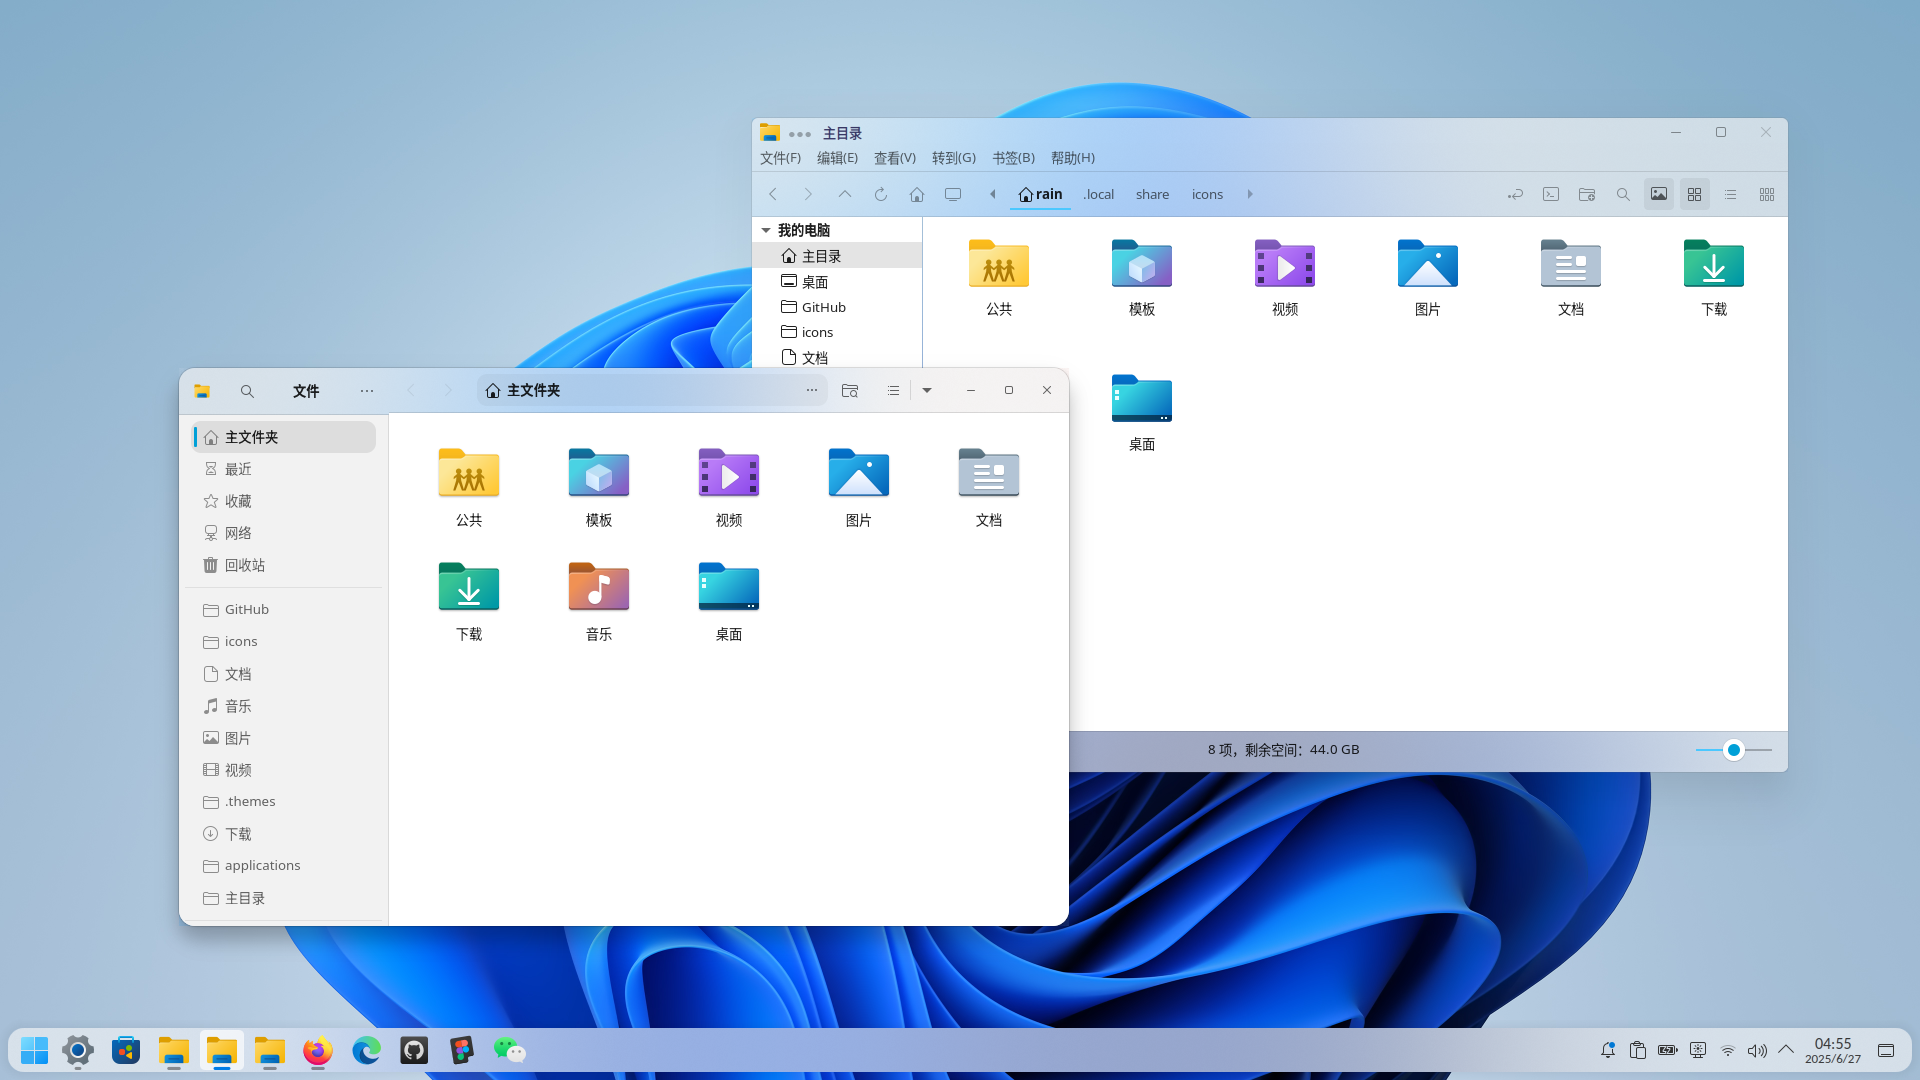This screenshot has width=1920, height=1080.
Task: Select 主目录 in 我的电脑 sidebar tree
Action: pos(837,256)
